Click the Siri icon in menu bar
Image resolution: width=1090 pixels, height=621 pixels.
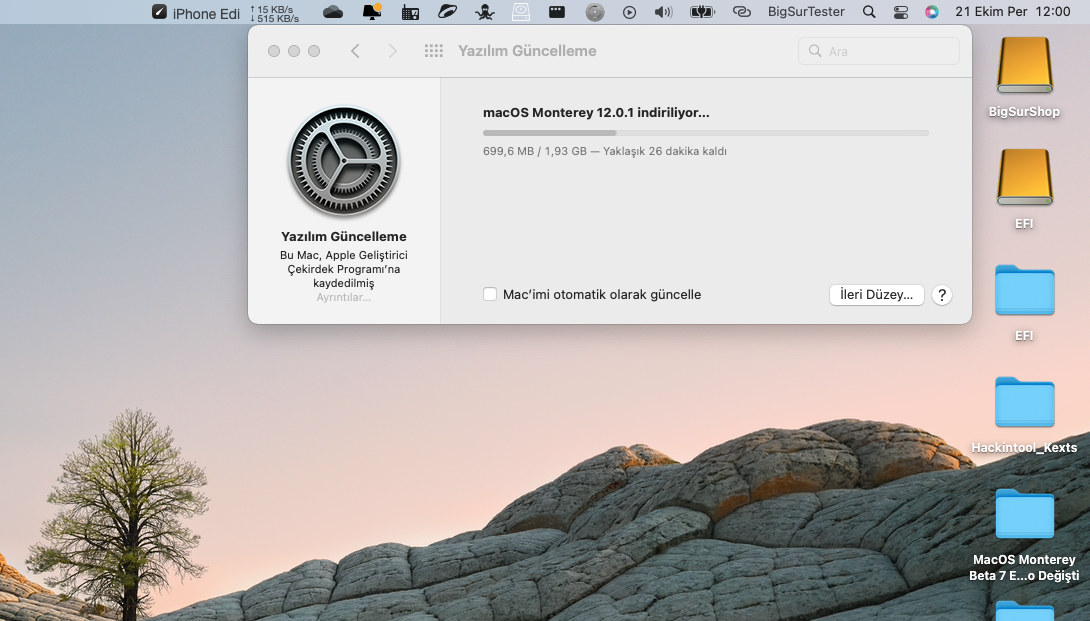[x=932, y=12]
